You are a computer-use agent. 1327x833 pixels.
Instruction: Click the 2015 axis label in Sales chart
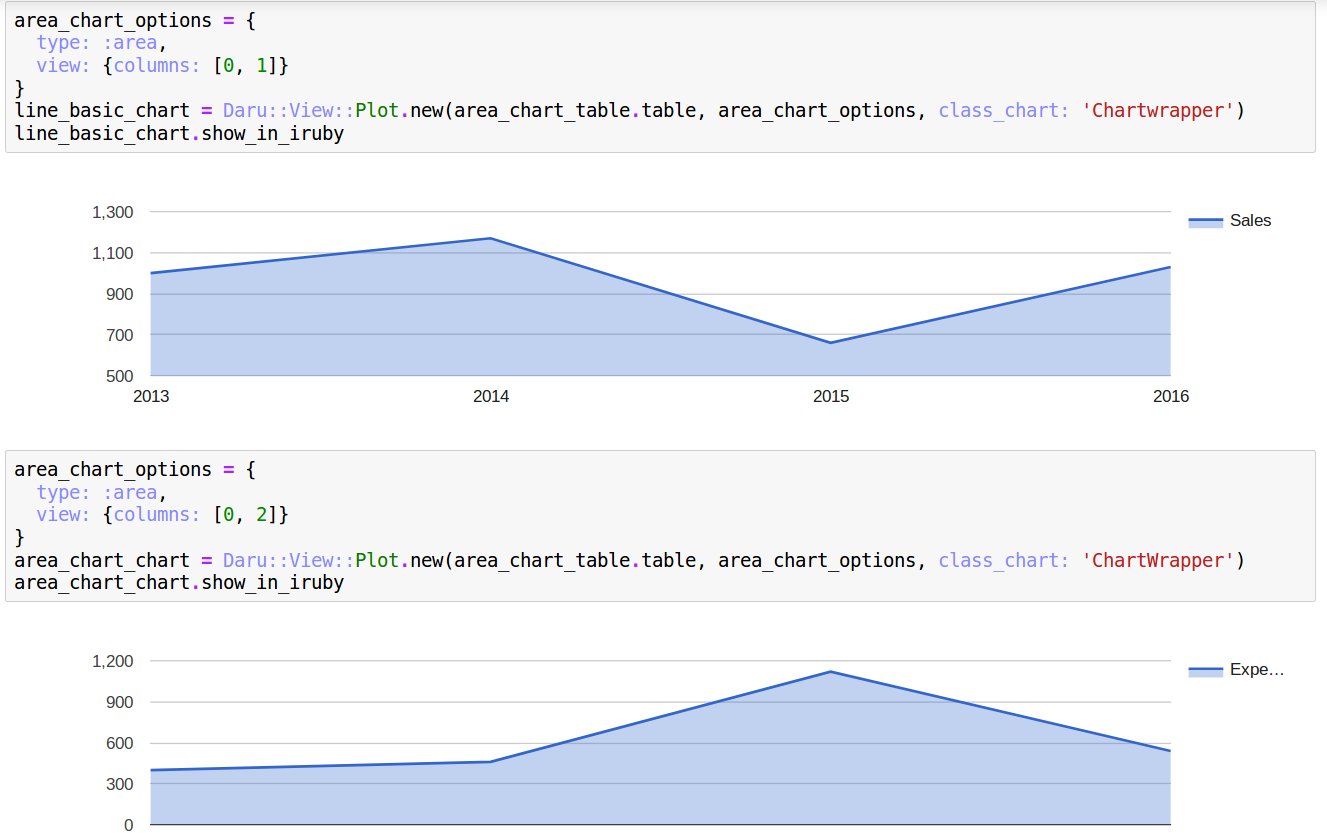point(831,396)
